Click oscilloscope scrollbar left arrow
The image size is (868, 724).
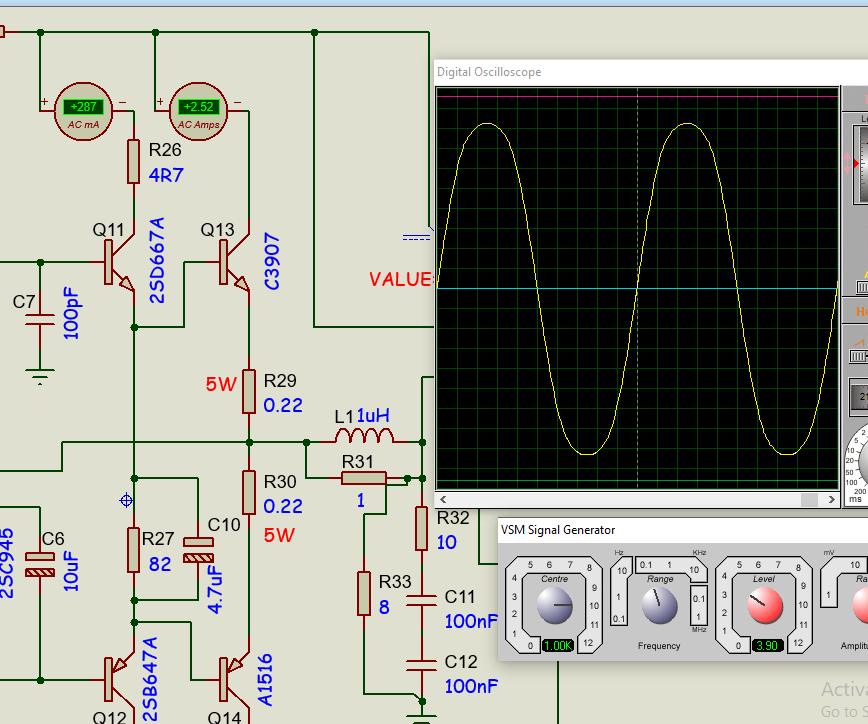click(443, 499)
